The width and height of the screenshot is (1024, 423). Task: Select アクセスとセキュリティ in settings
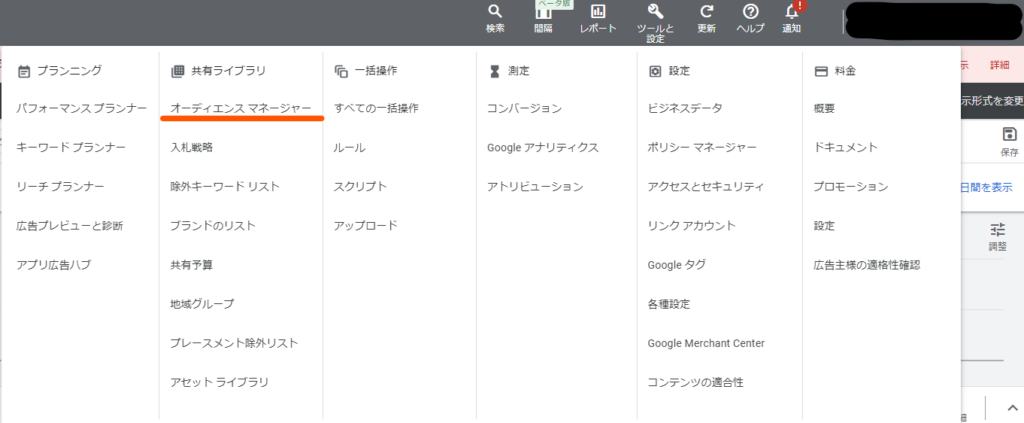[705, 186]
